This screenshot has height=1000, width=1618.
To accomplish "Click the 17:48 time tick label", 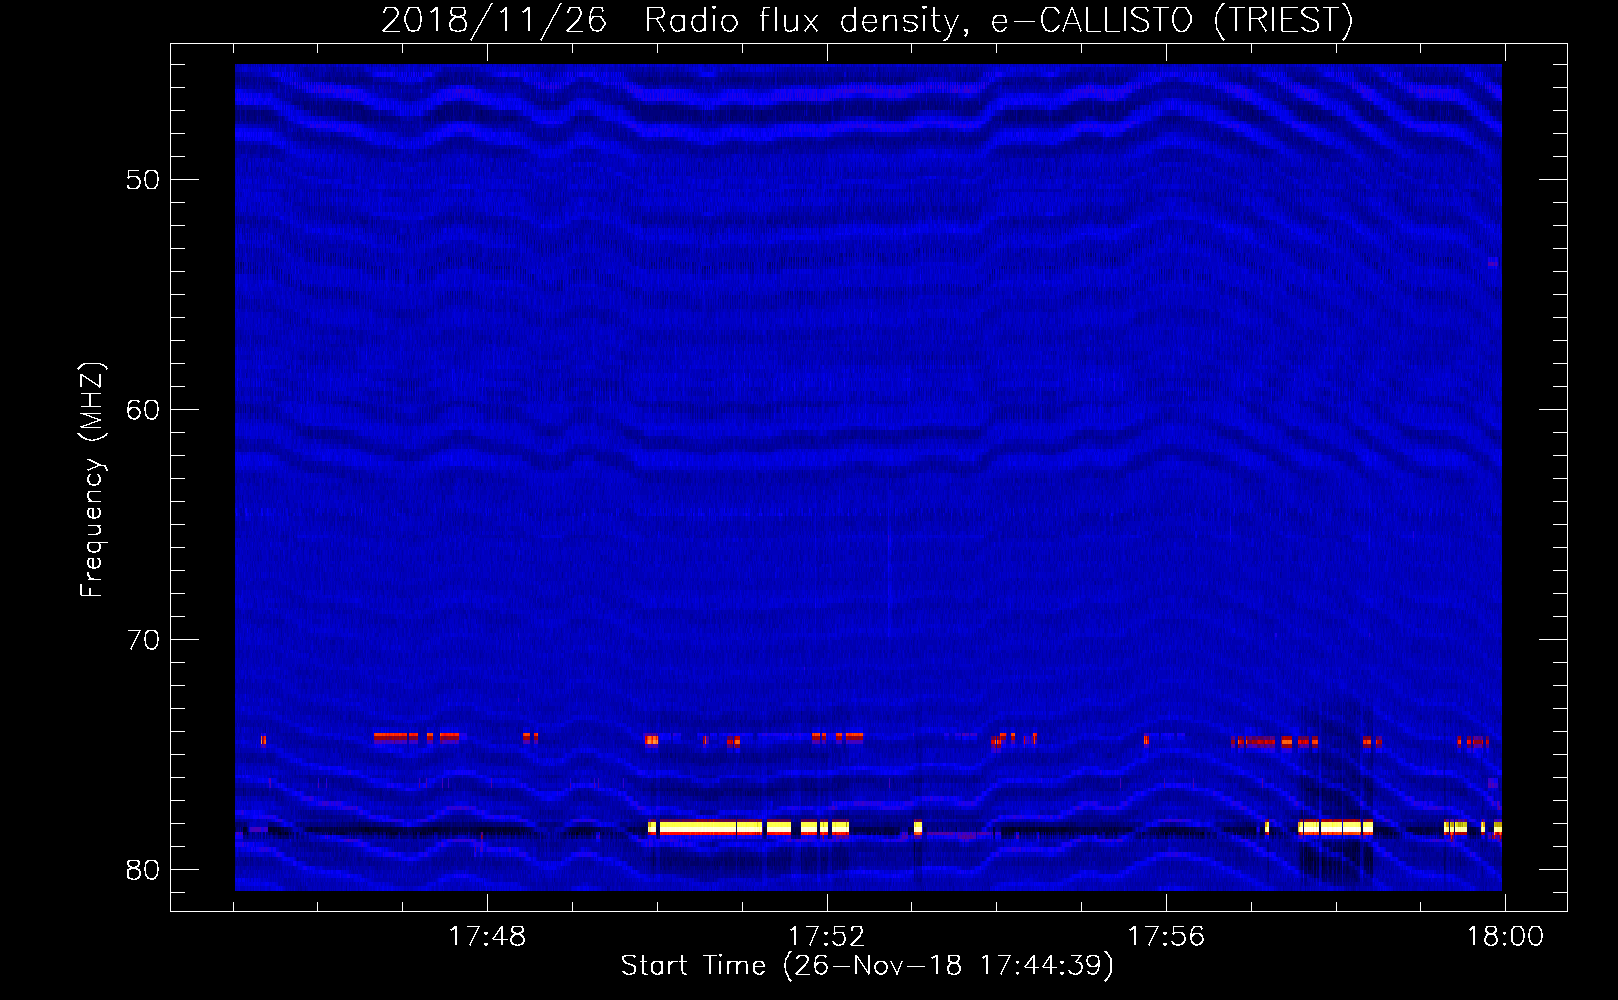I will (487, 937).
